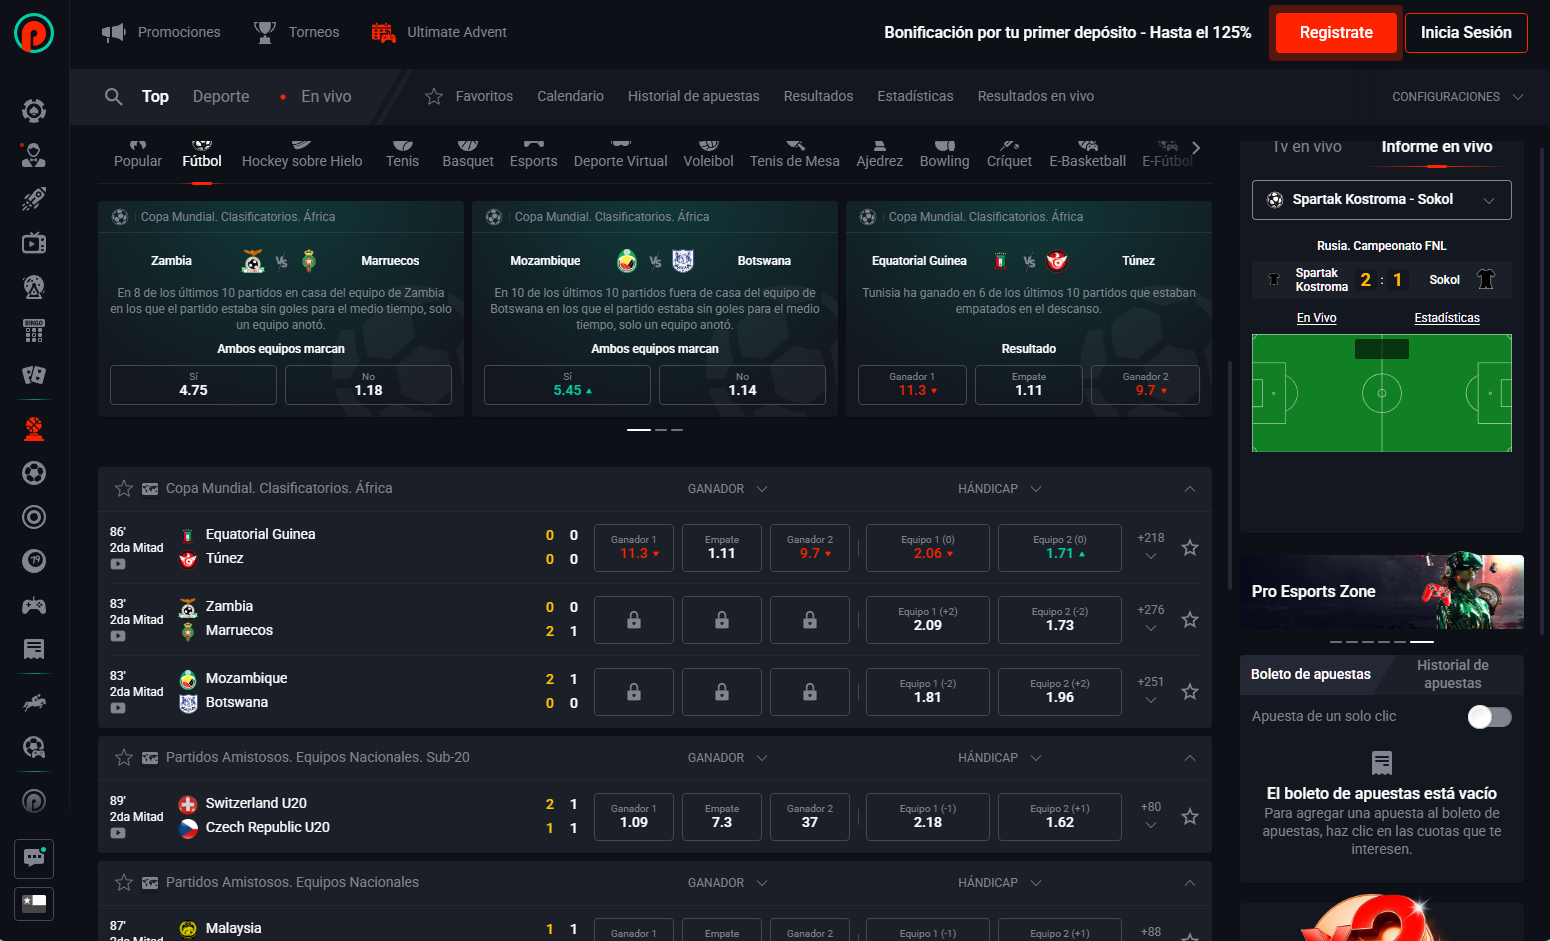Open the Tv en vivo tab

point(1307,147)
